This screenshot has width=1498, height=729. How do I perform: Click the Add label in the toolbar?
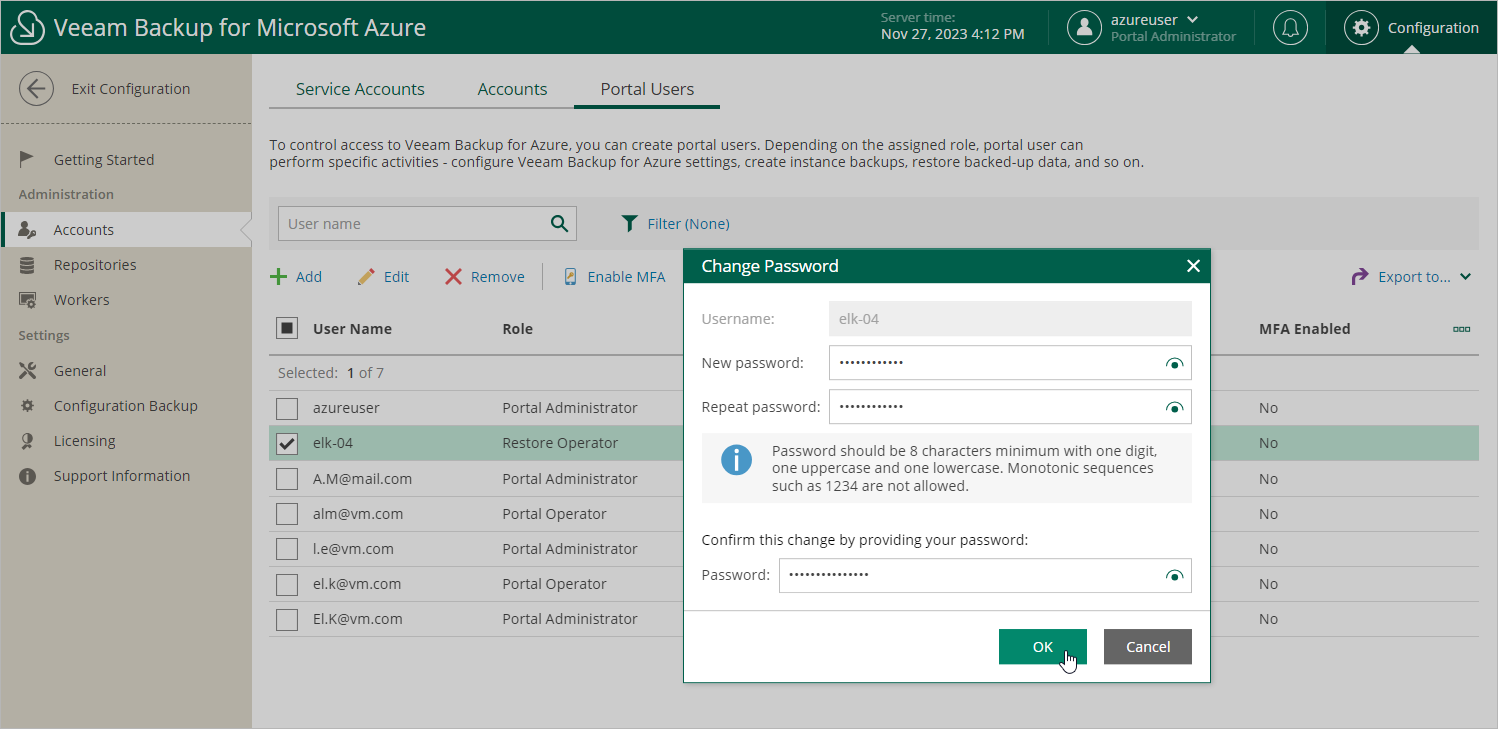tap(309, 277)
